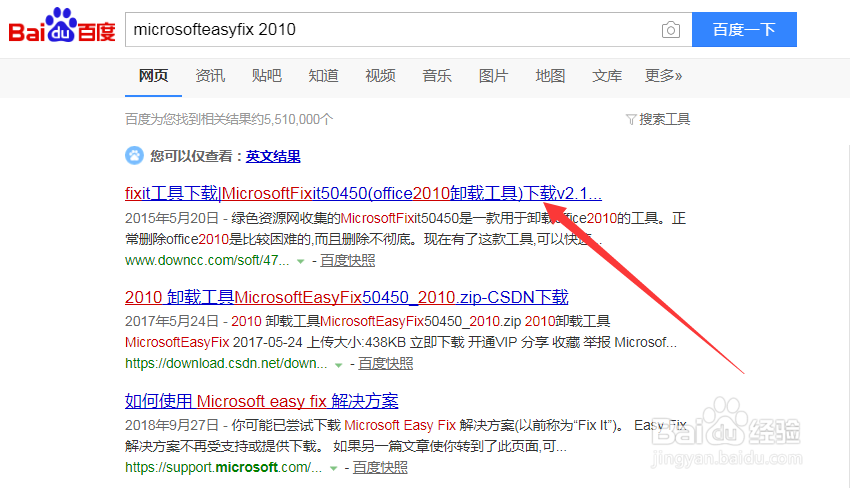Open the MicrosoftFixit50450 office2010卸载工具 result

363,193
